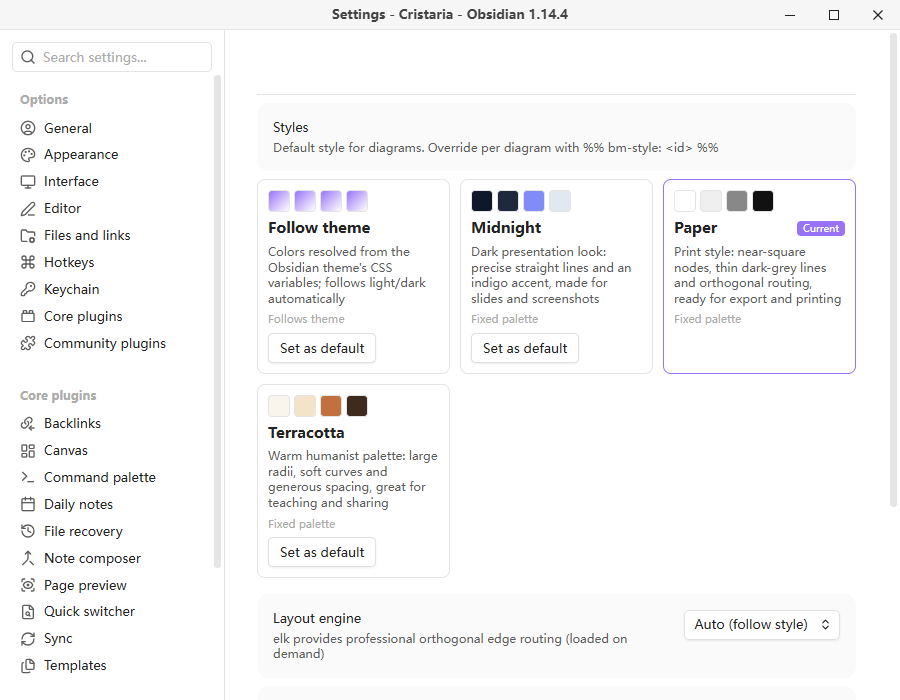Click Paper's medium grey swatch

(x=737, y=201)
